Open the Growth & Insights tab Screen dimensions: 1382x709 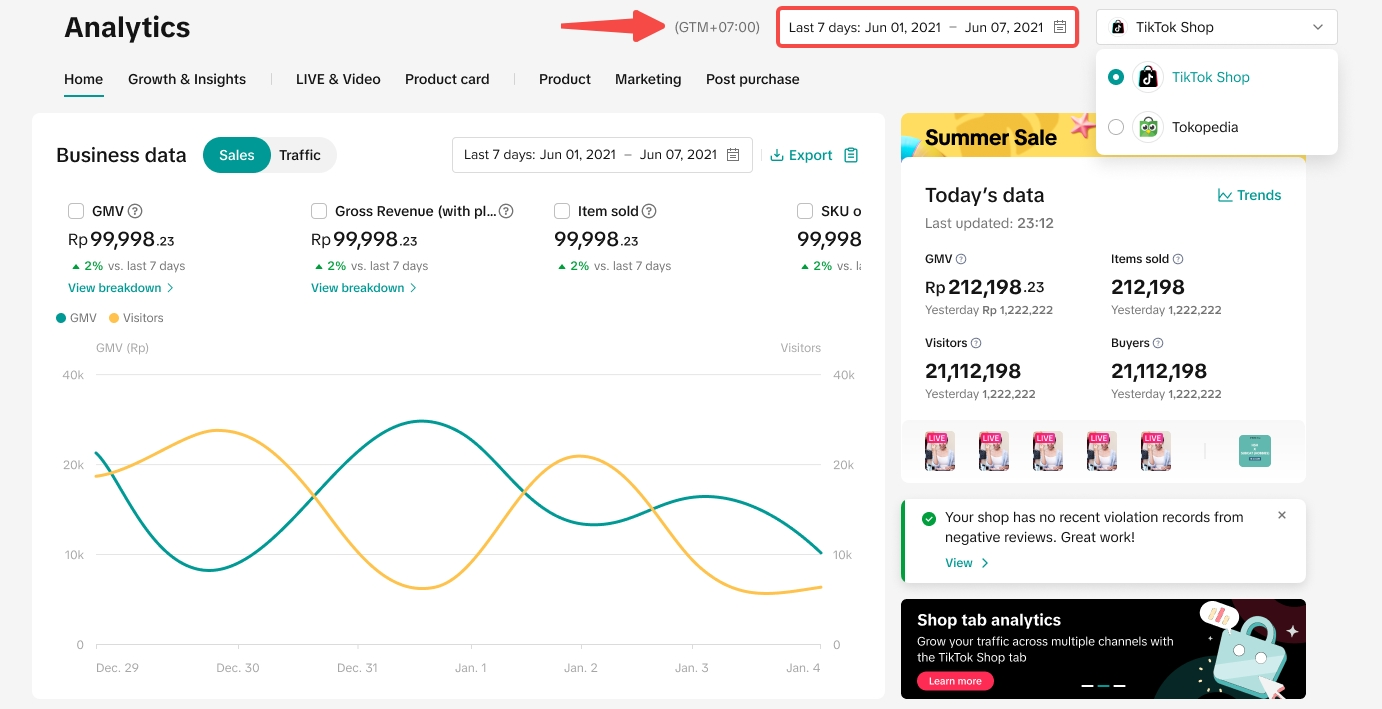[187, 79]
